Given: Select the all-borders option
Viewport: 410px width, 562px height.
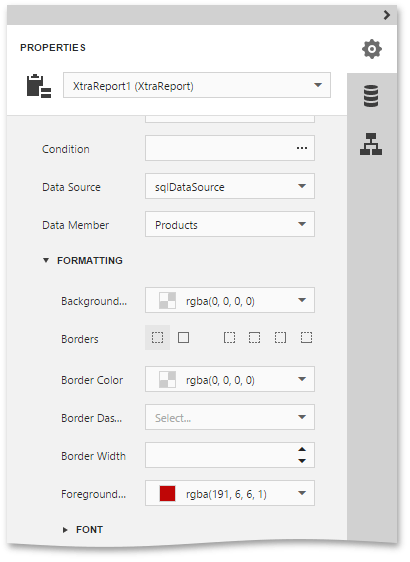Looking at the screenshot, I should (183, 337).
